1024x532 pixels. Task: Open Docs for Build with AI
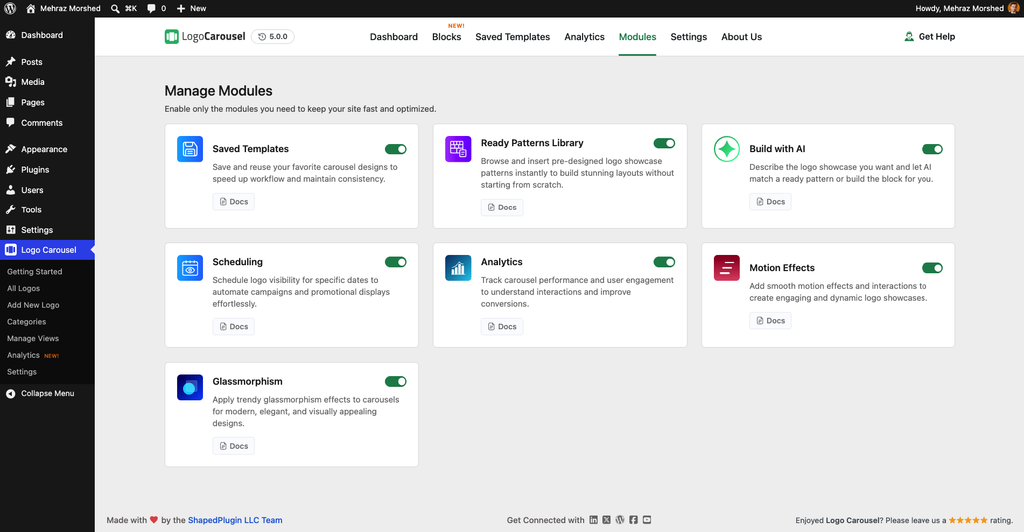click(771, 202)
